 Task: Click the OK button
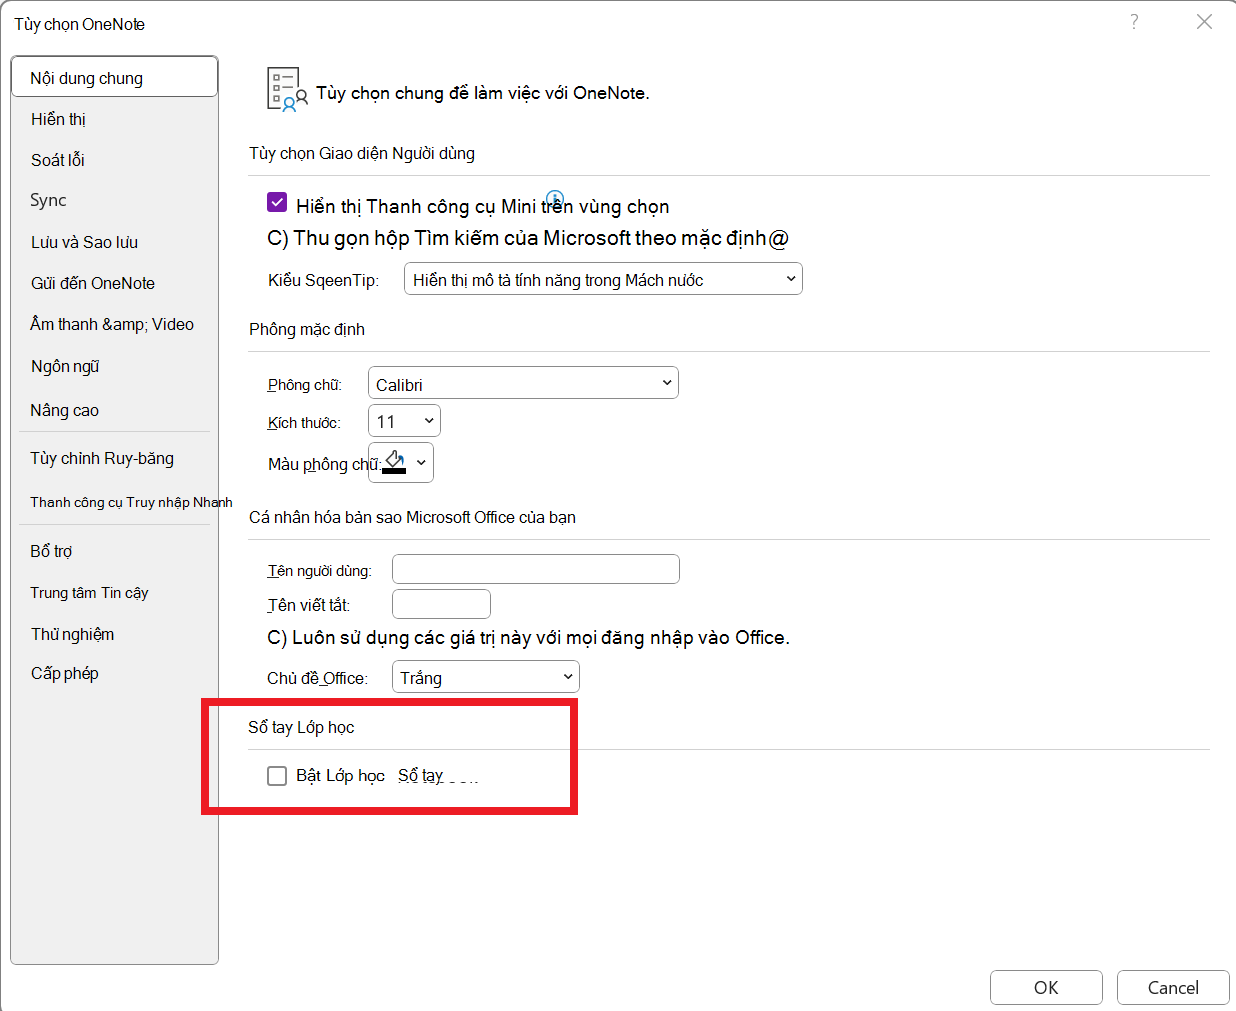pyautogui.click(x=1046, y=987)
